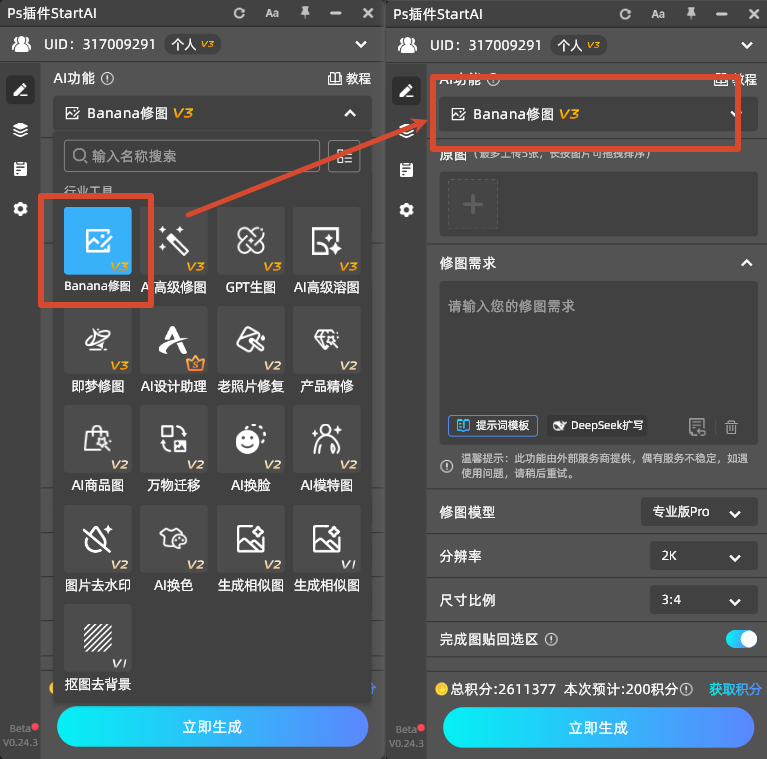Click refresh icon in left panel title bar
Viewport: 767px width, 759px height.
coord(239,13)
